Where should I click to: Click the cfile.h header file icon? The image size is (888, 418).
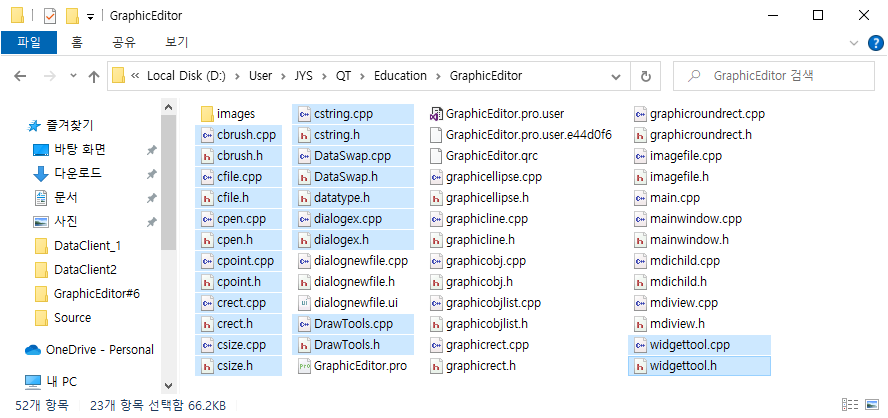pos(207,198)
